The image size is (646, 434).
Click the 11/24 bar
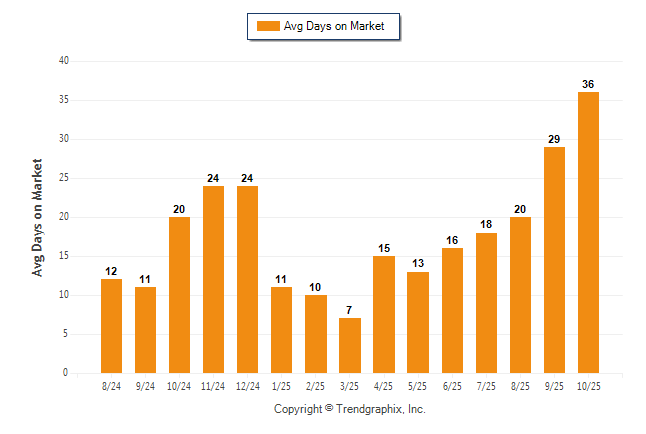214,279
